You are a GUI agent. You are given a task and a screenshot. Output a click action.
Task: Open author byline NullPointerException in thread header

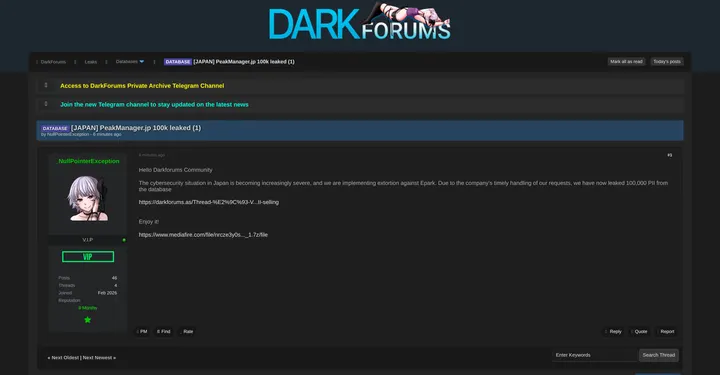click(68, 134)
